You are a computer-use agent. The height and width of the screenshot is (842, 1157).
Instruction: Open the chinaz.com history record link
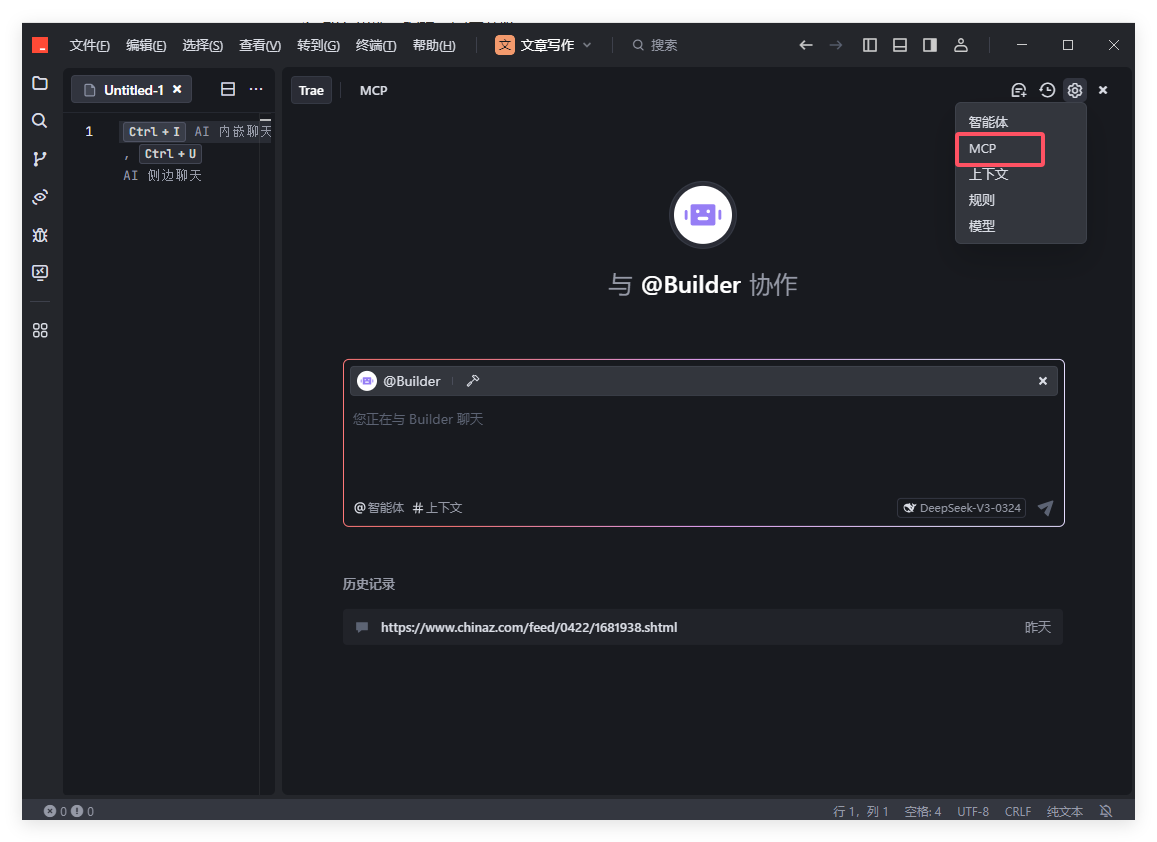(x=529, y=627)
